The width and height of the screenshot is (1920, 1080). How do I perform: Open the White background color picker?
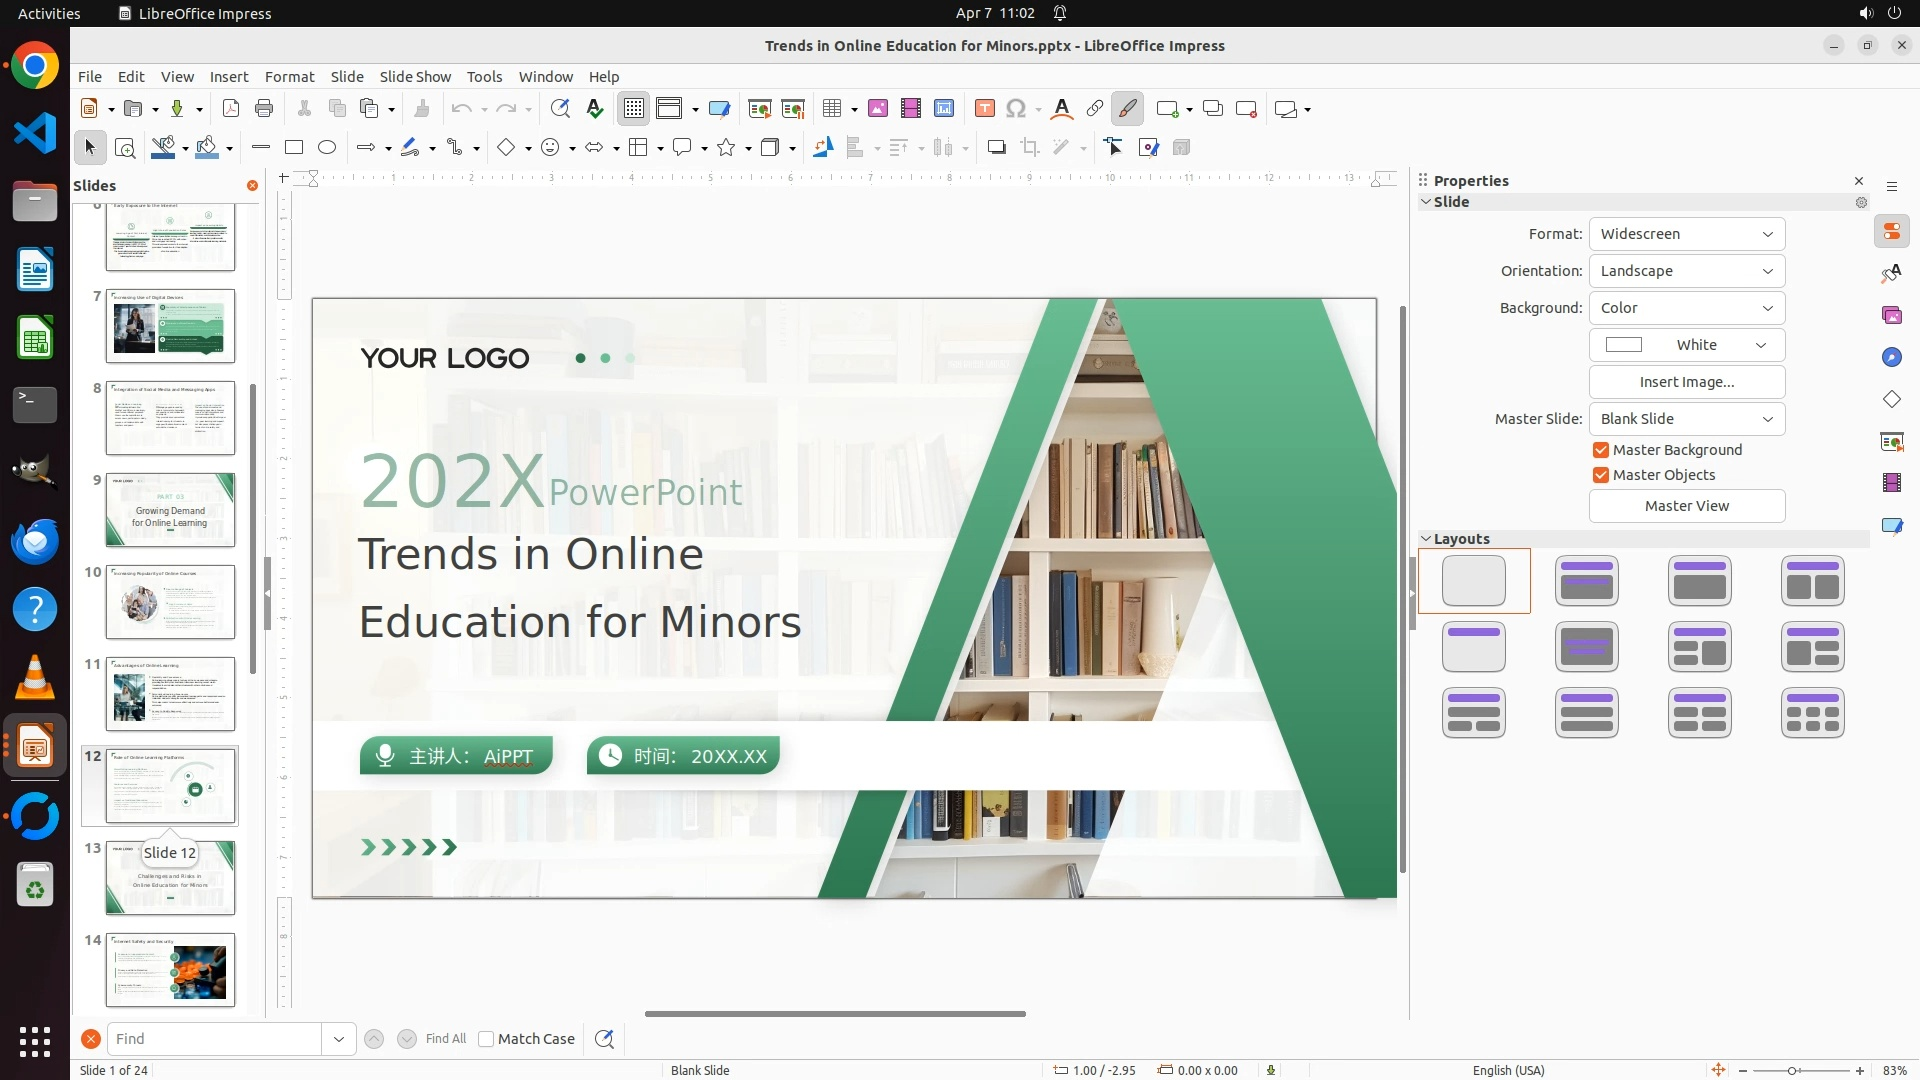1686,345
